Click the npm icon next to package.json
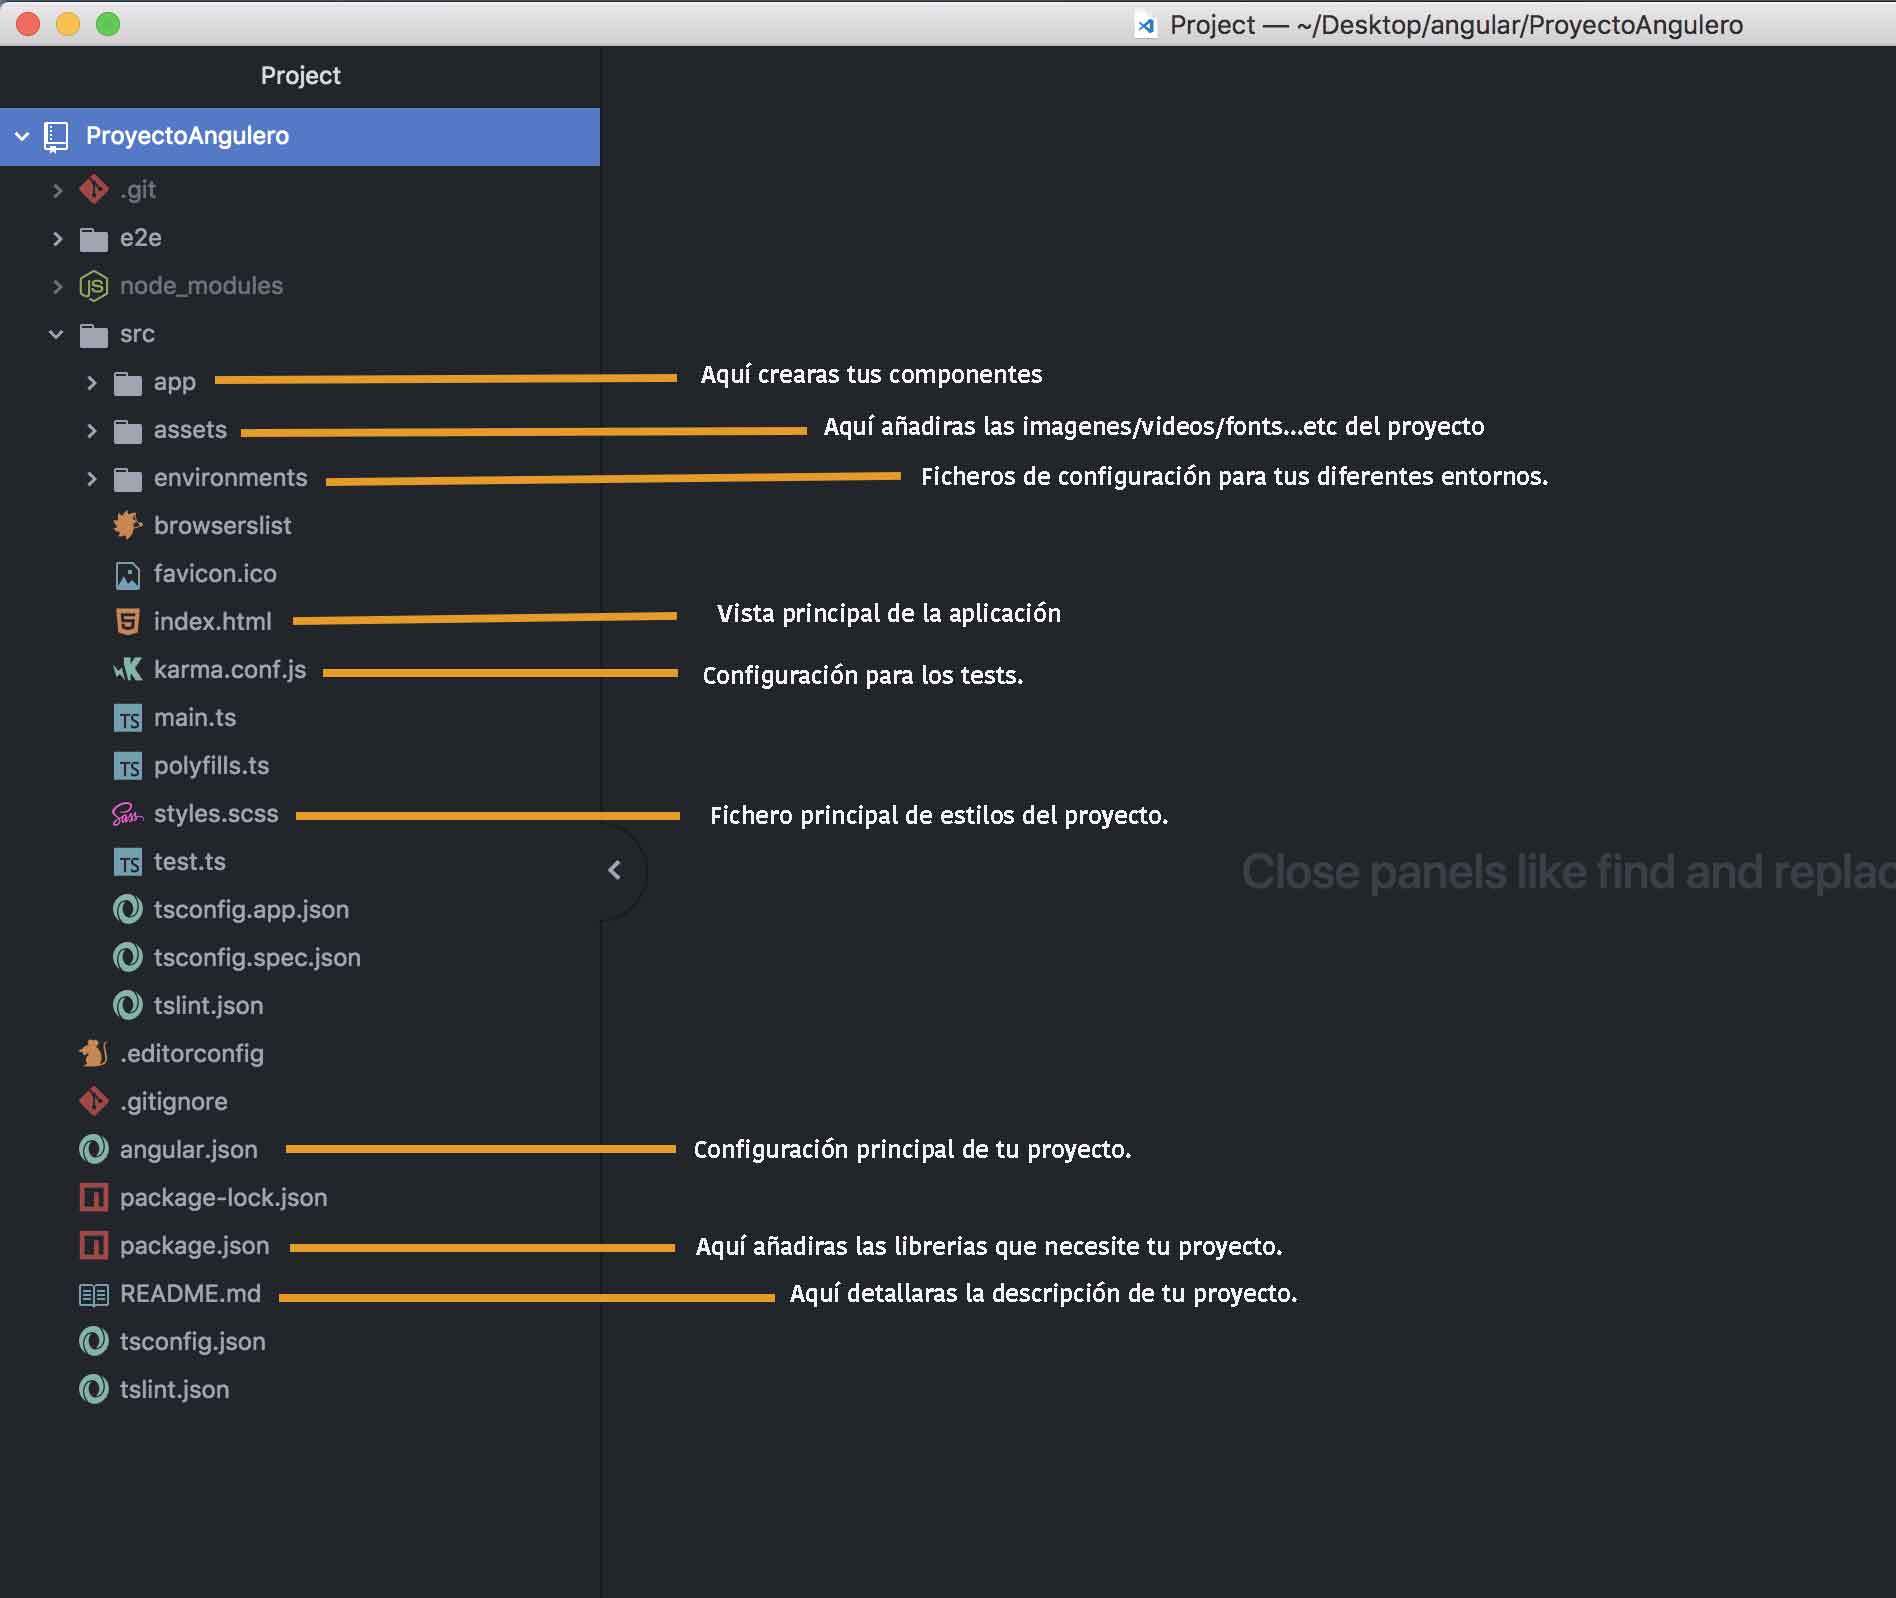Viewport: 1896px width, 1598px height. pos(93,1246)
